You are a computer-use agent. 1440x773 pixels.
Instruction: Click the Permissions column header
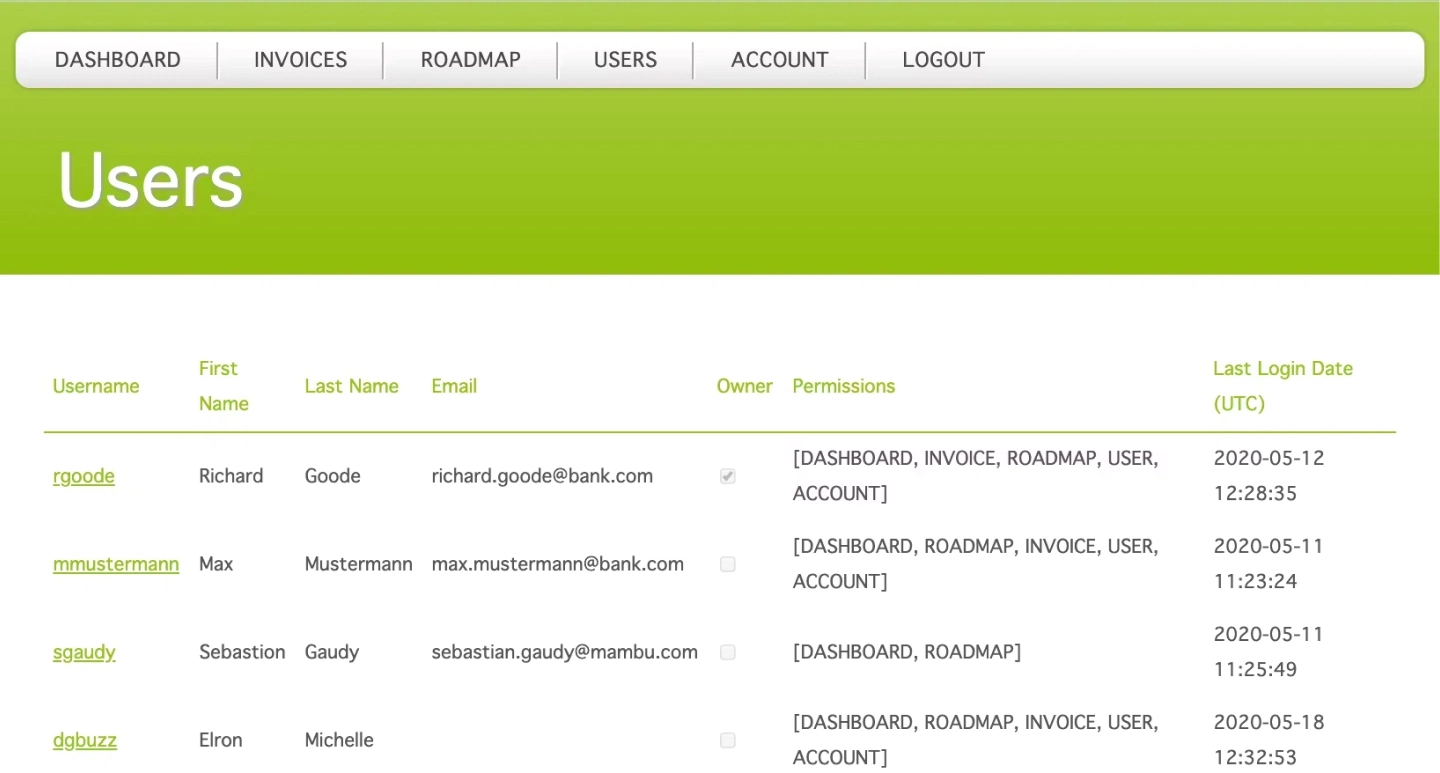(x=843, y=386)
